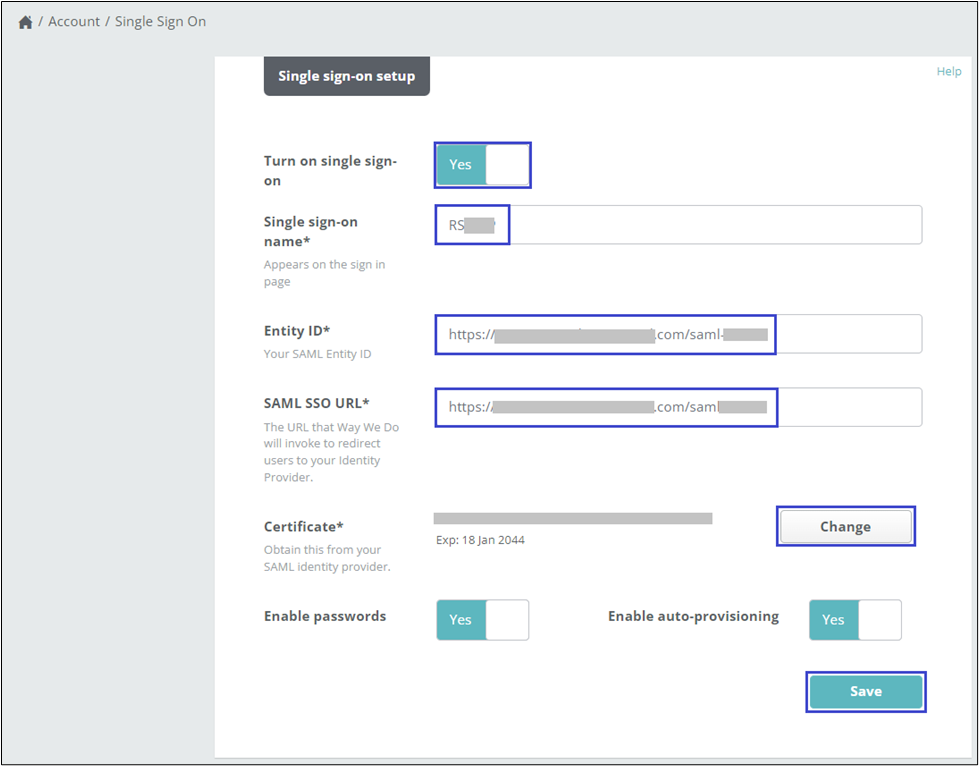This screenshot has width=979, height=766.
Task: Open the Help link
Action: (x=948, y=71)
